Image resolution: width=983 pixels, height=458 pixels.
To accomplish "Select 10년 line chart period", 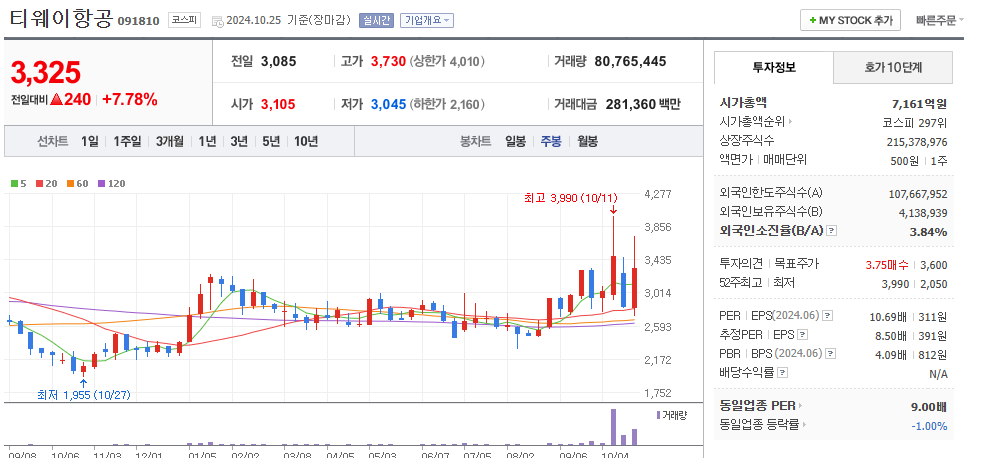I will coord(306,142).
